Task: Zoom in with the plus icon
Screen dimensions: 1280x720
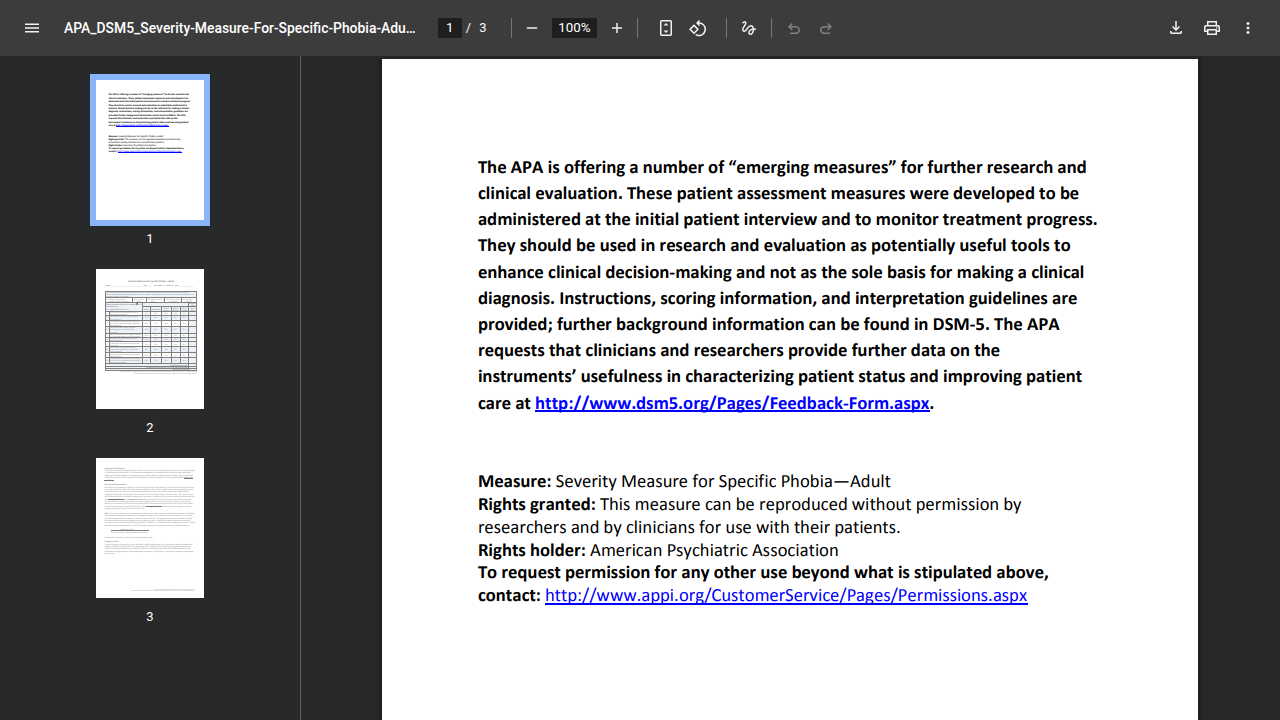Action: (x=617, y=28)
